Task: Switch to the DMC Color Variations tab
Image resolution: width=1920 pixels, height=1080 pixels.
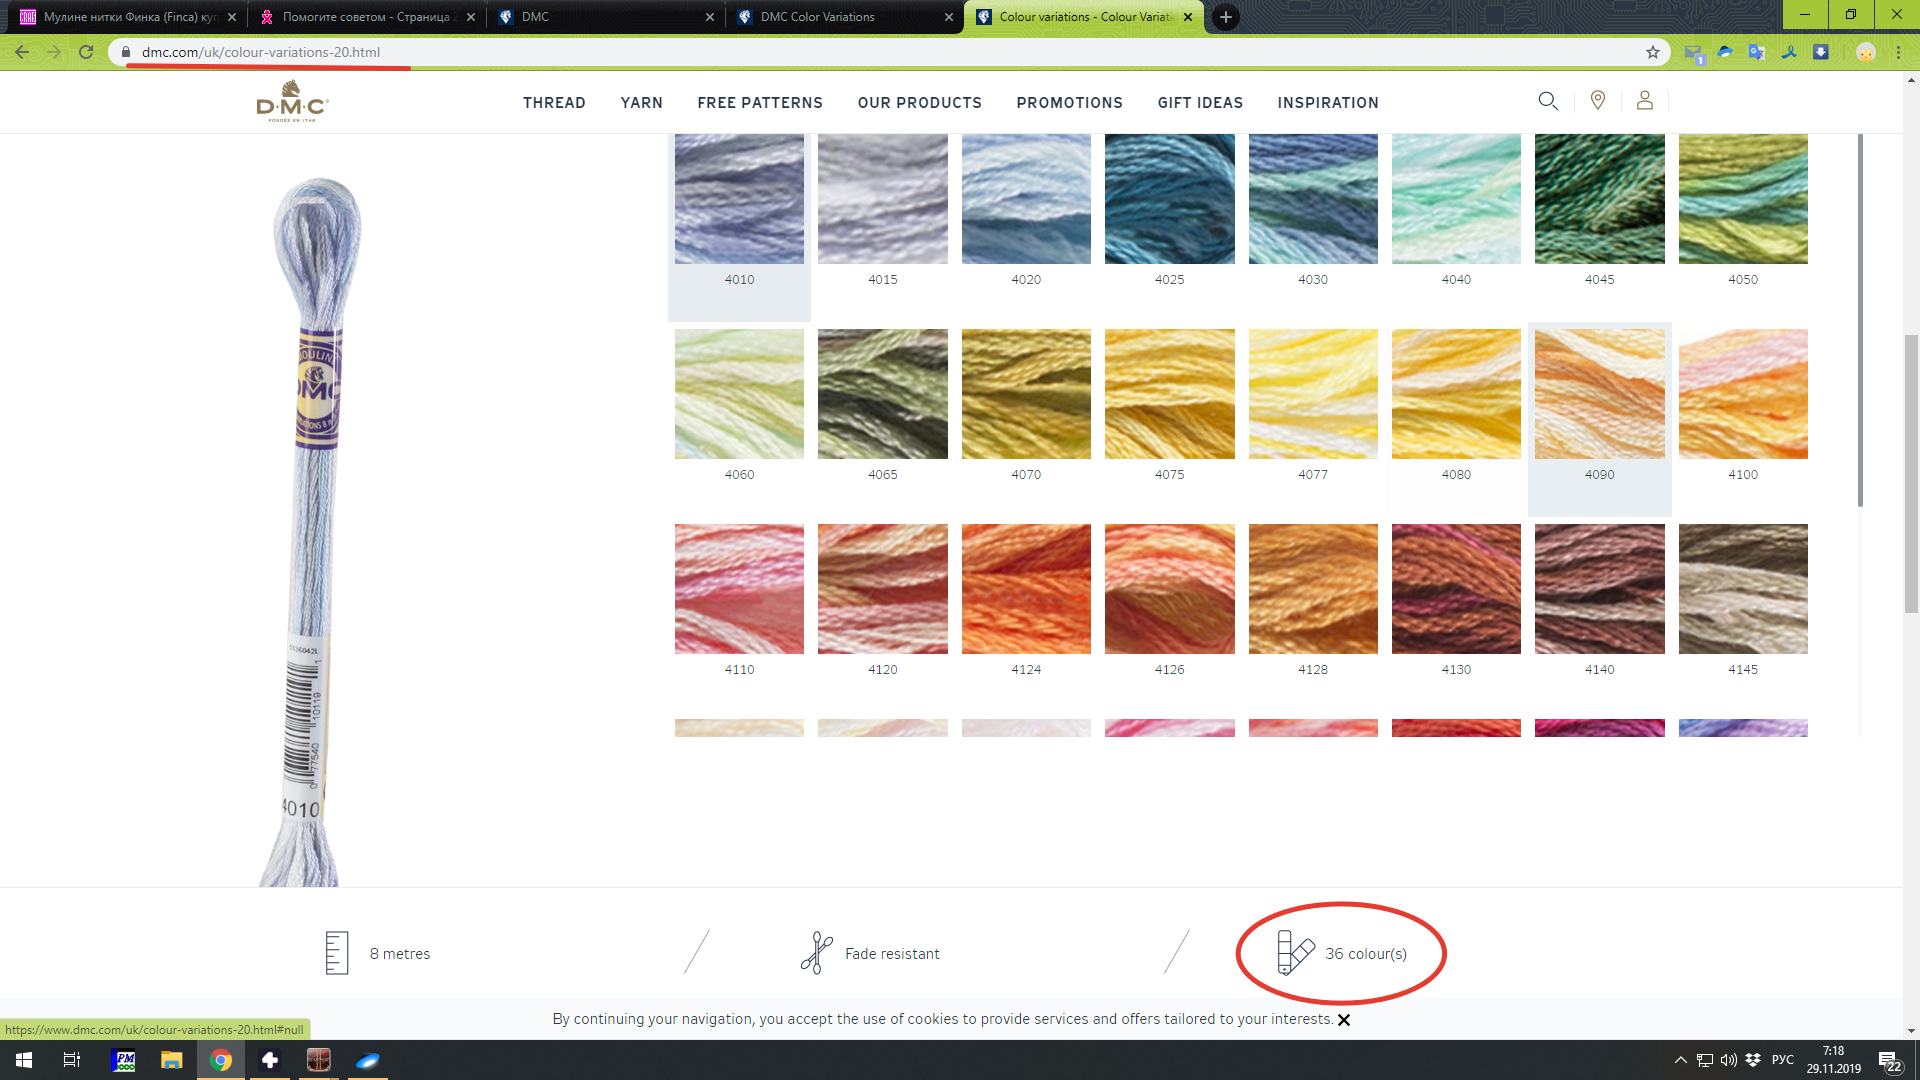Action: pyautogui.click(x=817, y=17)
